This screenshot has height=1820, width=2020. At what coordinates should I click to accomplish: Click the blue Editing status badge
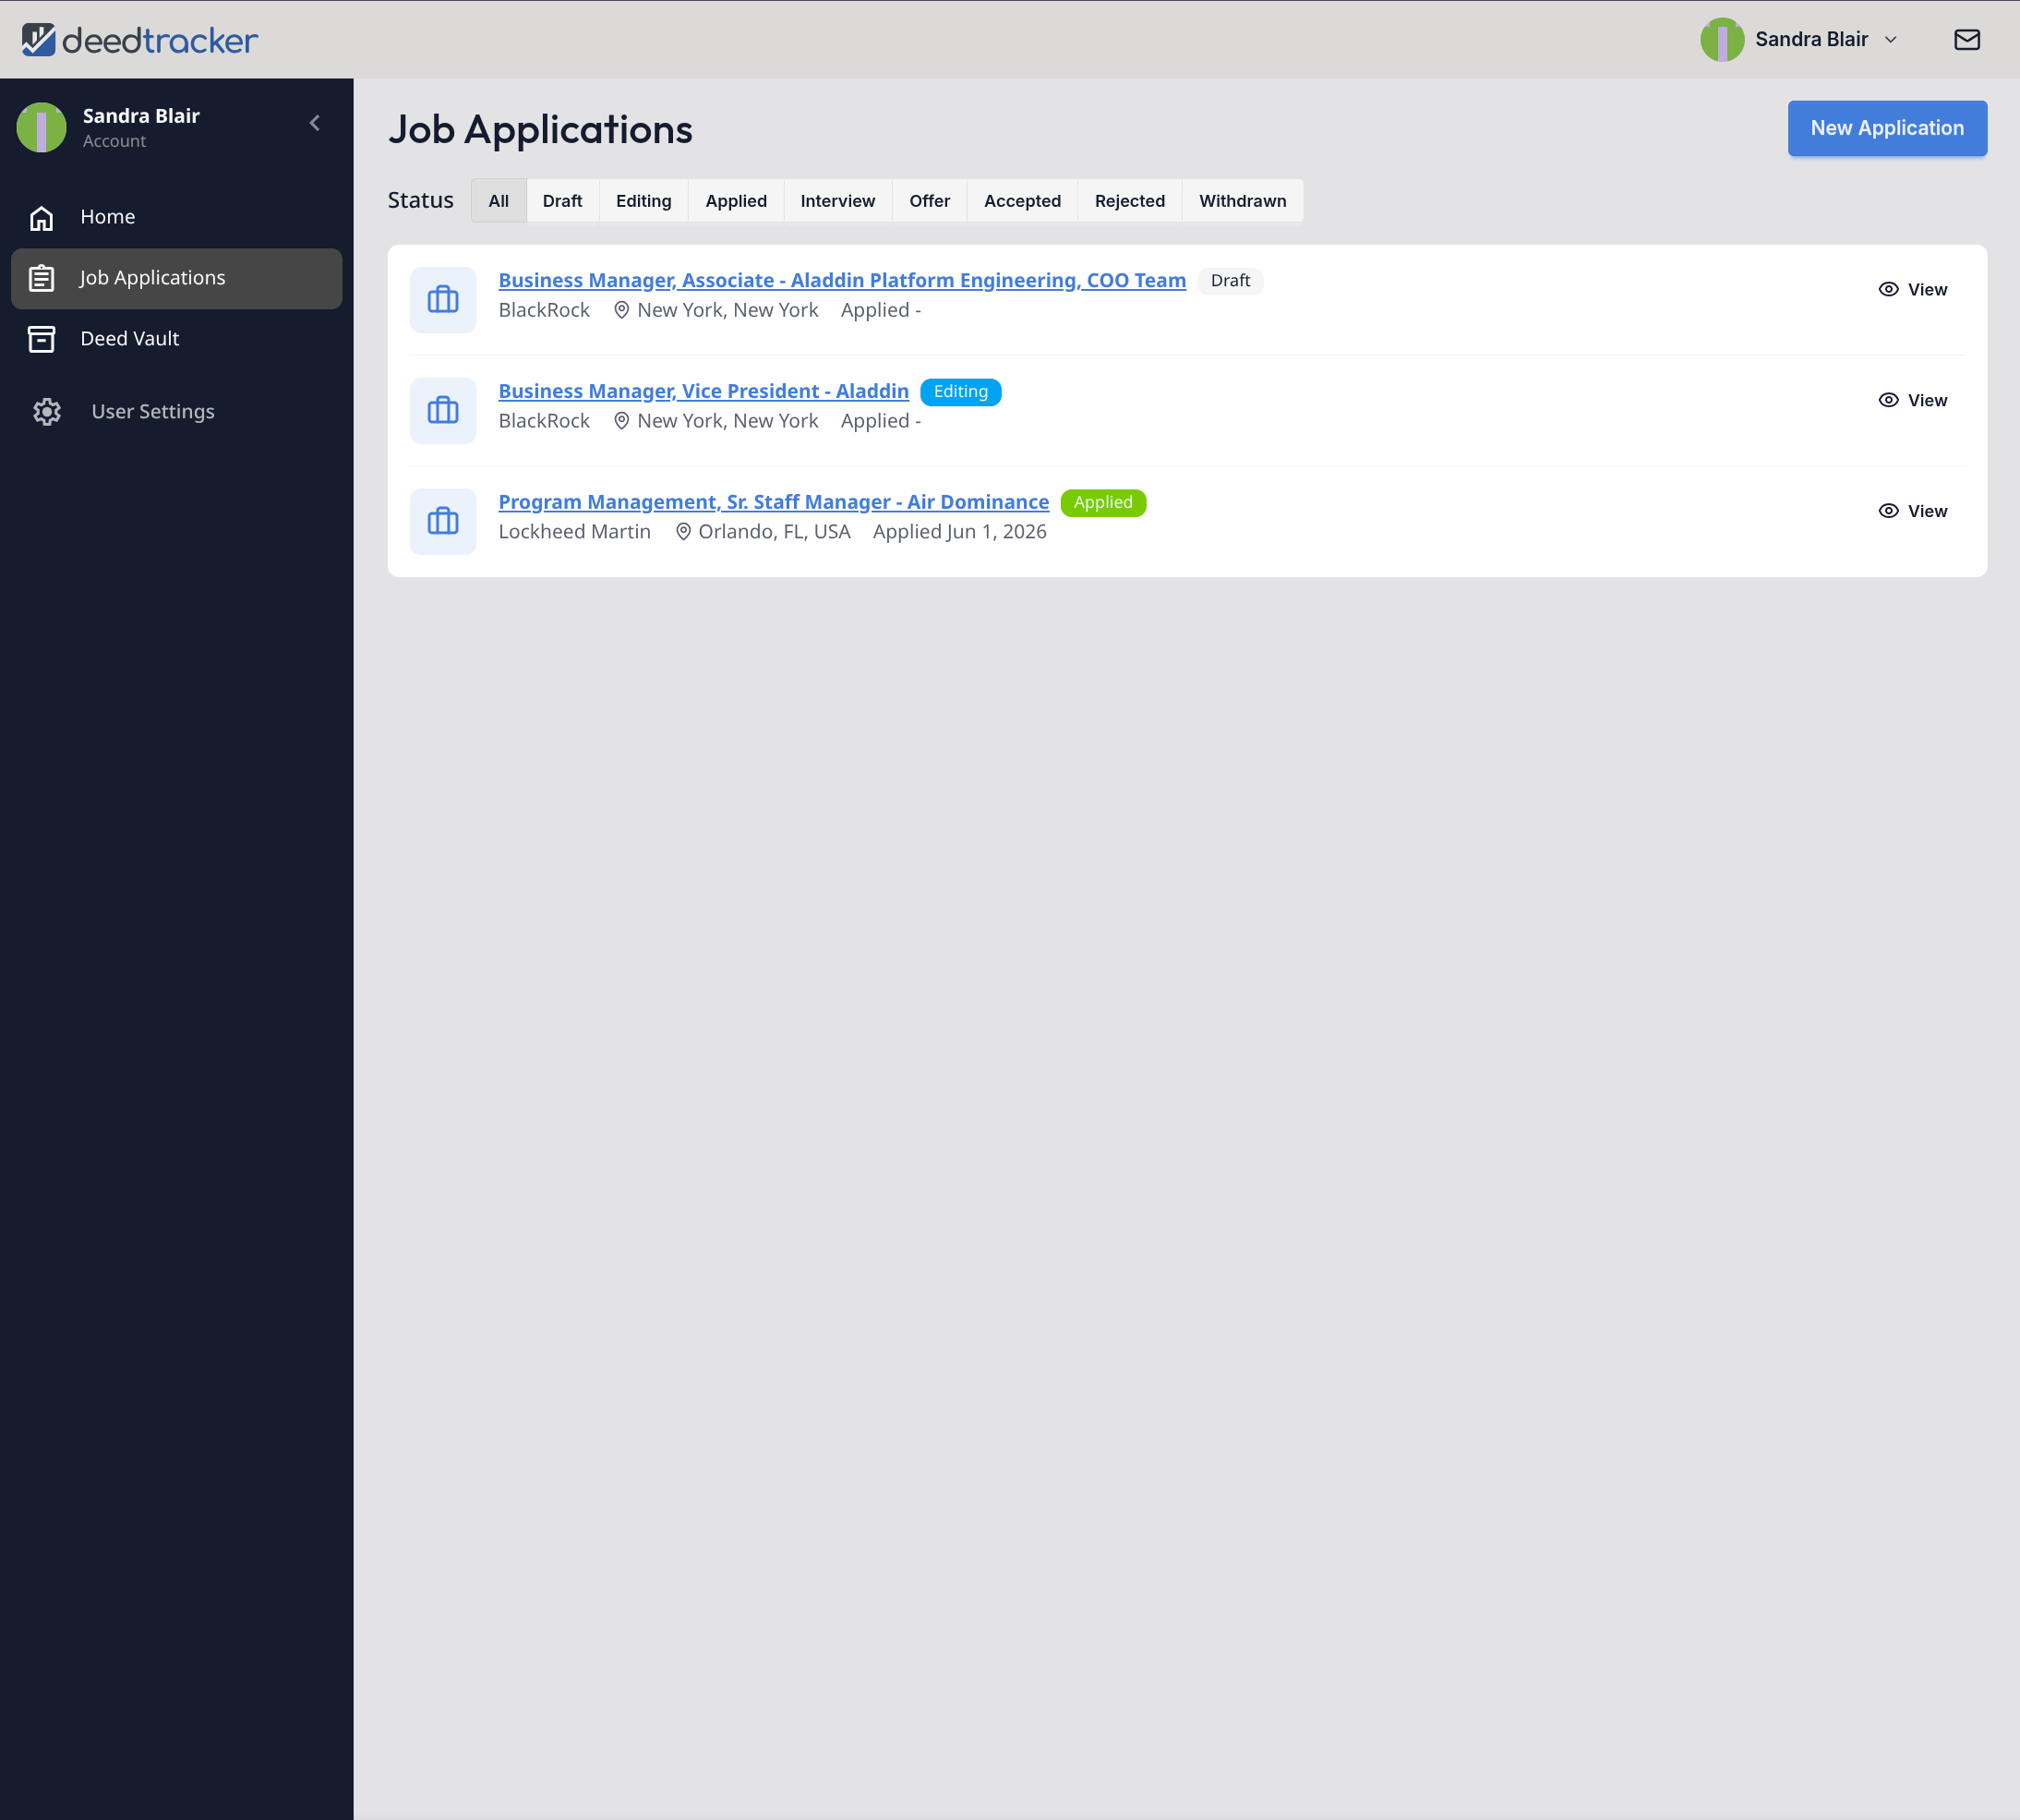point(961,392)
